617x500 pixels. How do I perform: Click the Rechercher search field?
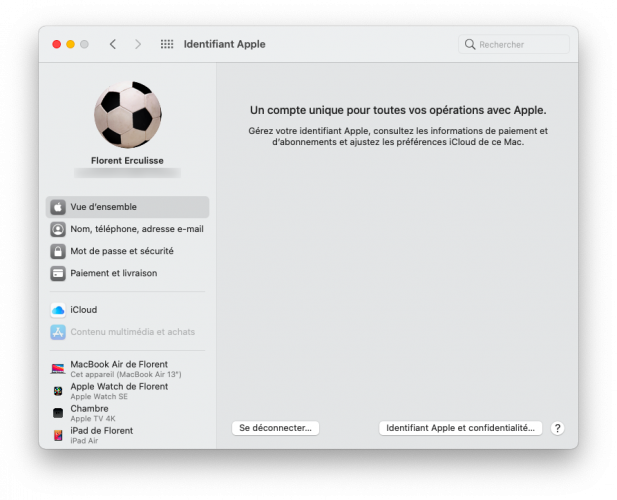(514, 44)
